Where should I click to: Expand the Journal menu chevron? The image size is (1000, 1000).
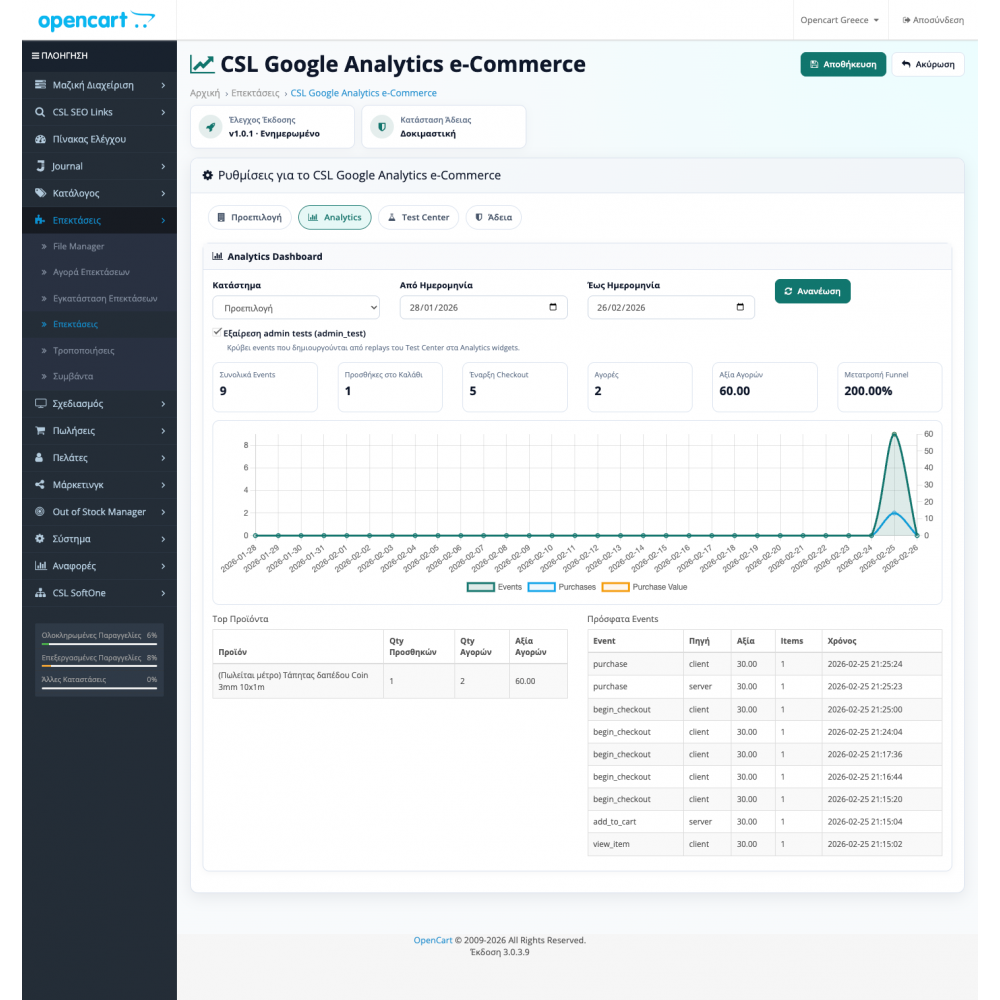pyautogui.click(x=163, y=166)
